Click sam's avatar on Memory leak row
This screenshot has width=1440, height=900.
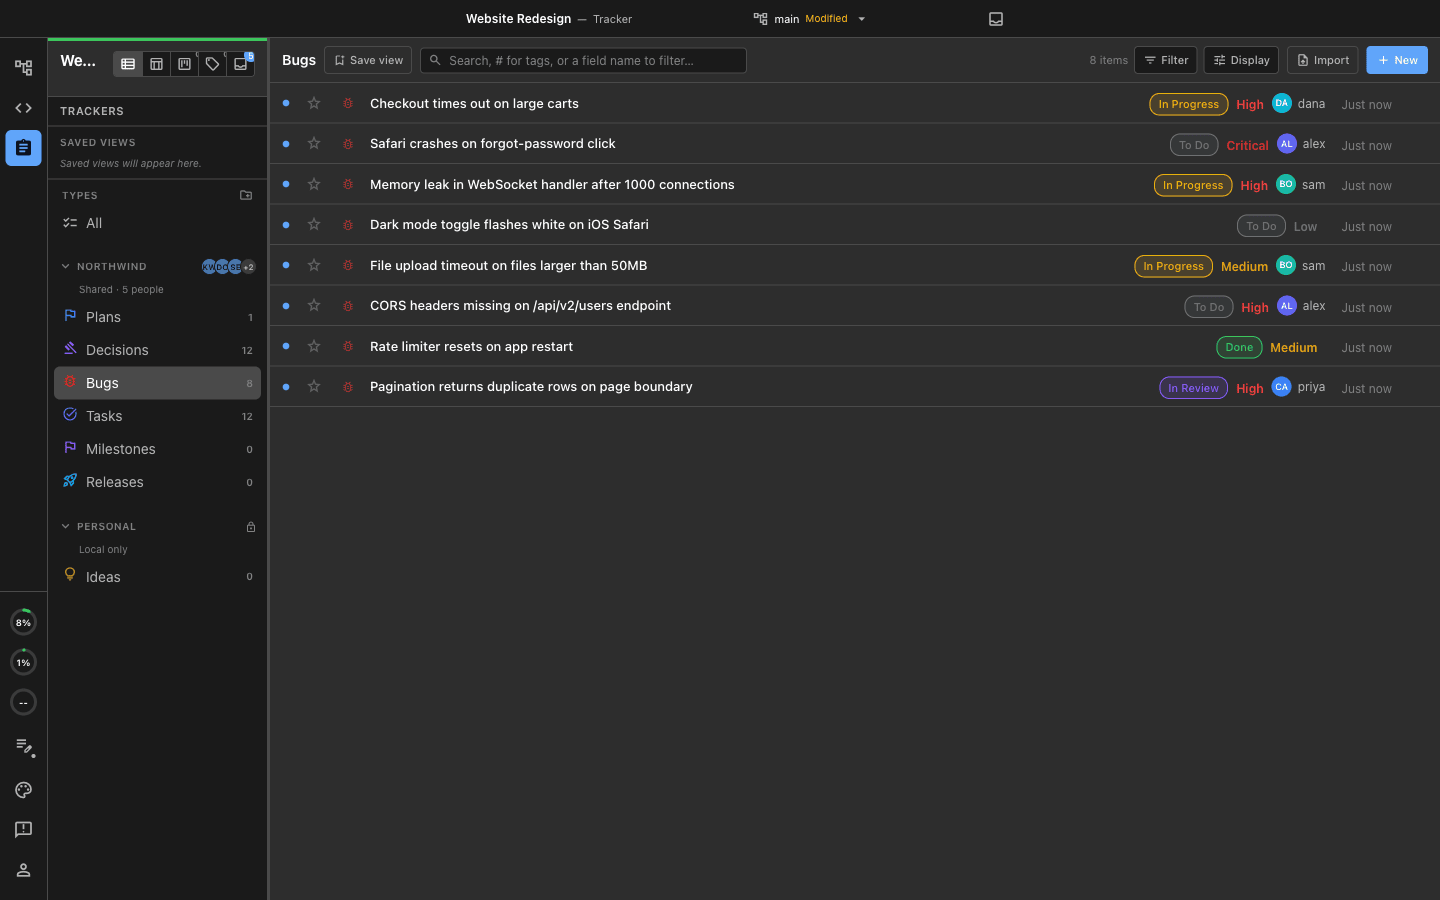coord(1286,184)
